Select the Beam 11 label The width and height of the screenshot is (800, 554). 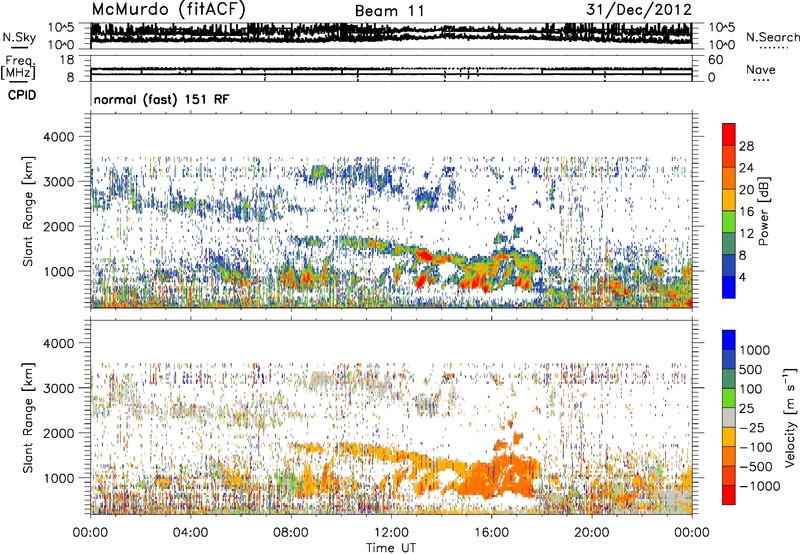390,11
